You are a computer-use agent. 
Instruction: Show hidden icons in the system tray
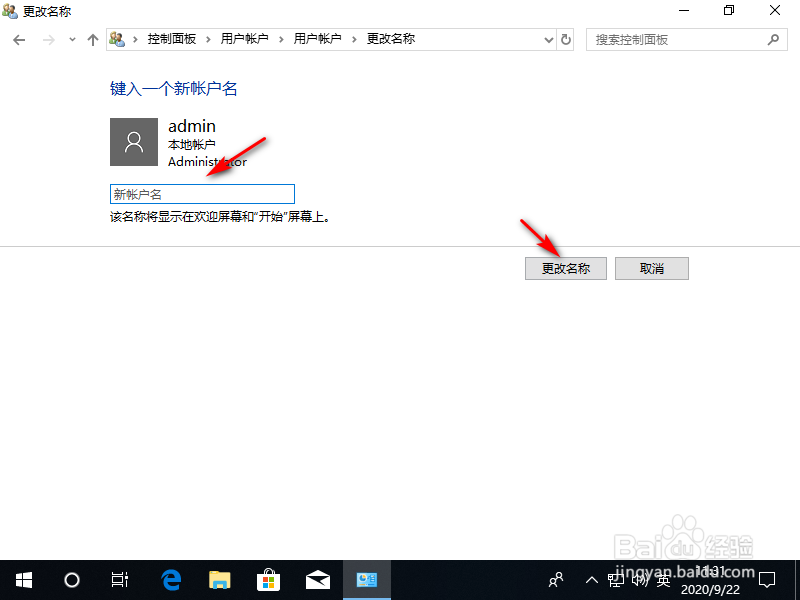point(592,580)
